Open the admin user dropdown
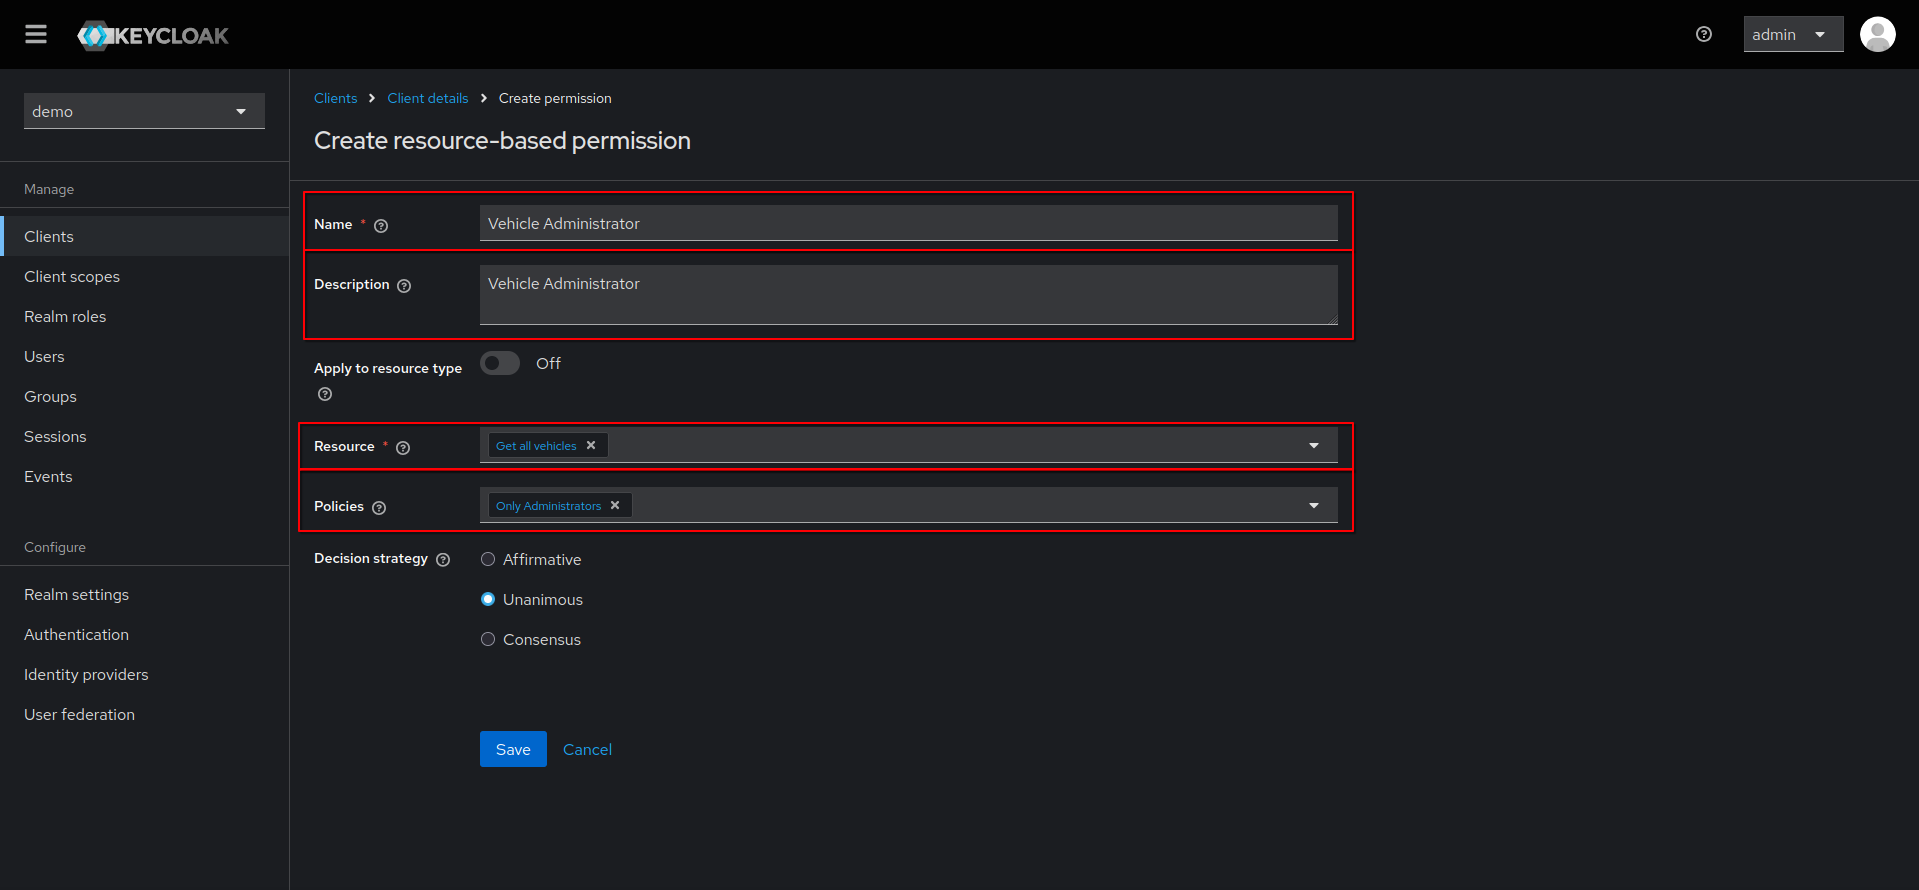The height and width of the screenshot is (890, 1919). 1793,34
